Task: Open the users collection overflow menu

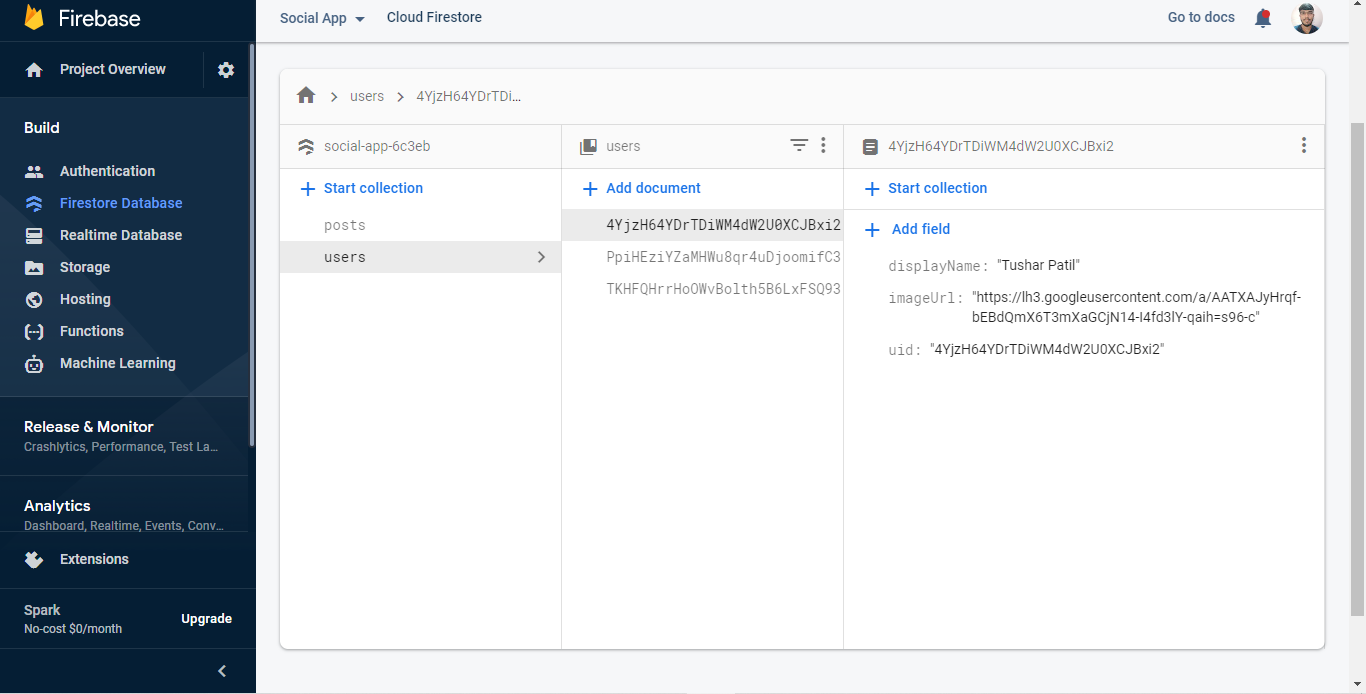Action: point(823,145)
